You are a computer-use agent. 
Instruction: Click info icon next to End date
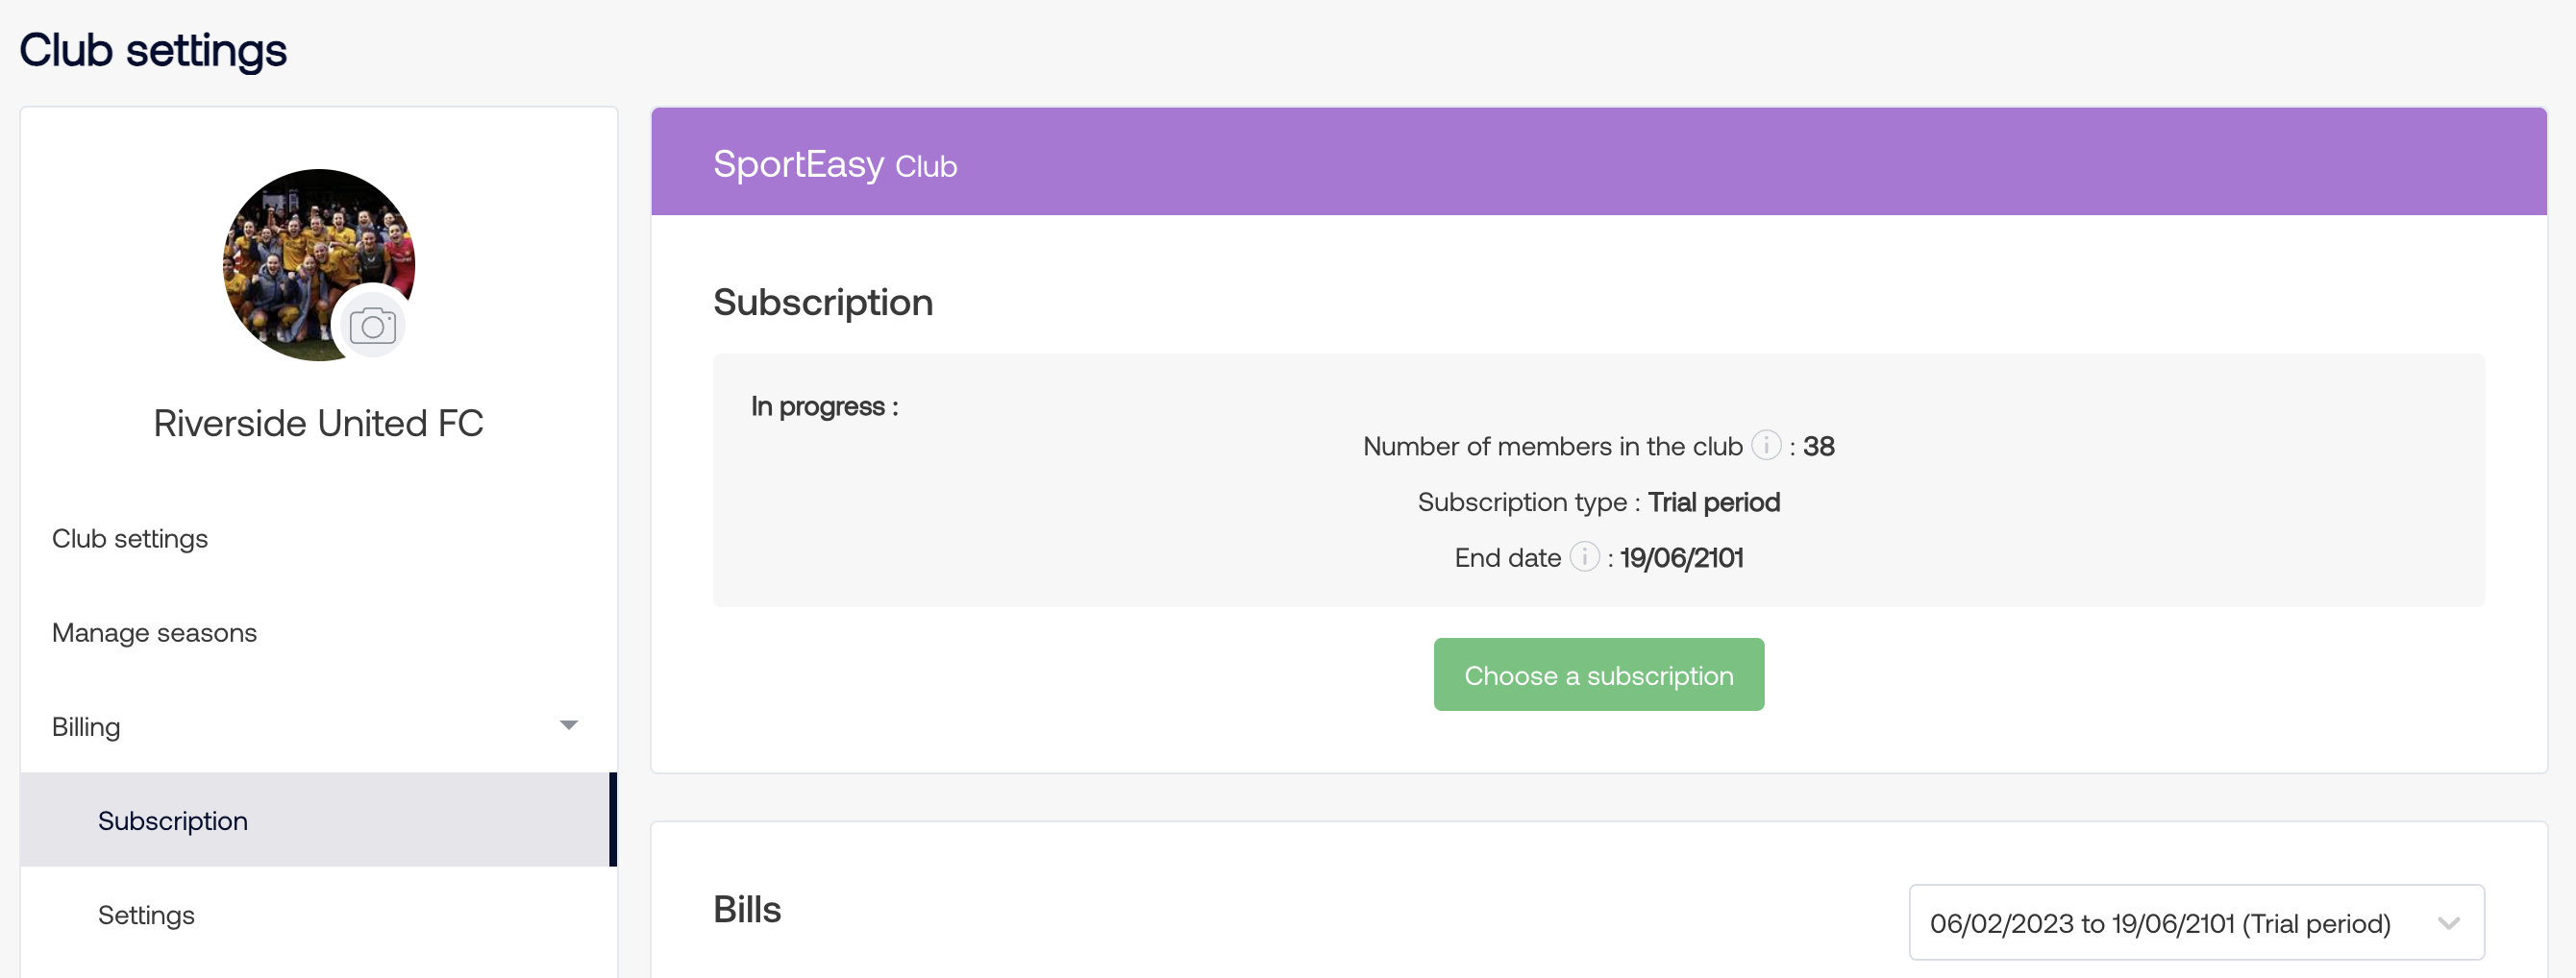tap(1584, 556)
